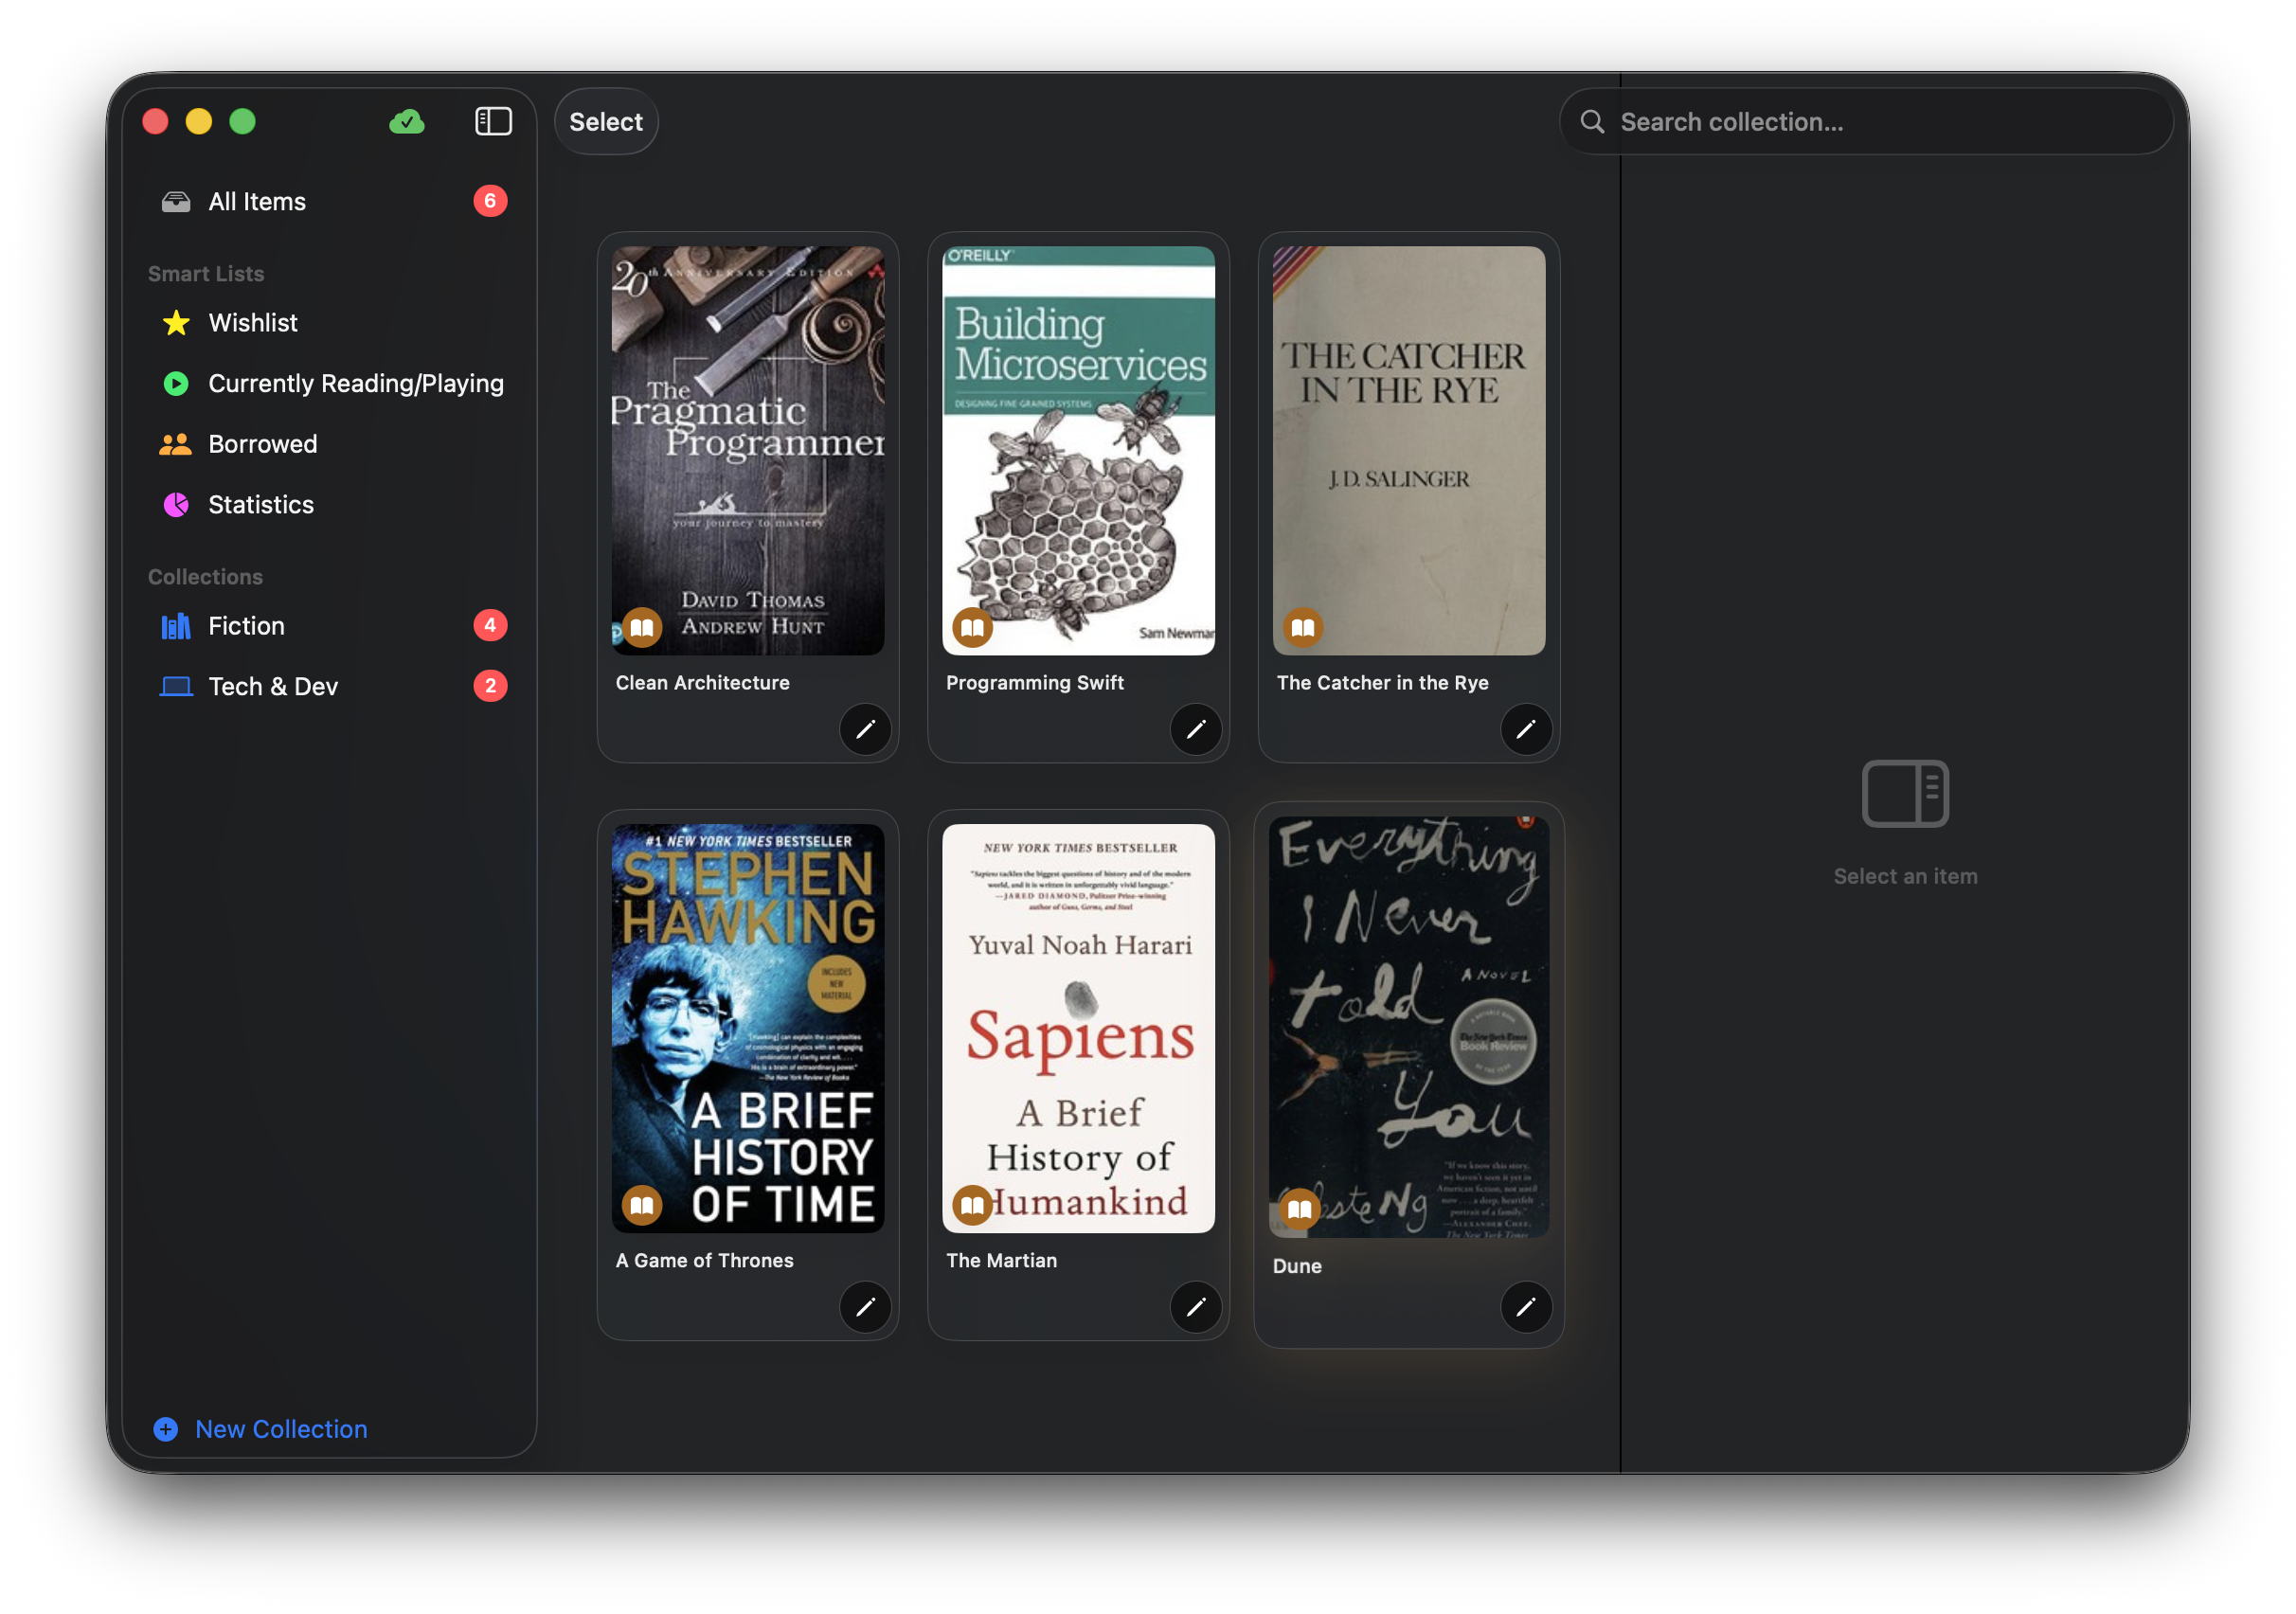Edit The Catcher in the Rye via pencil
The width and height of the screenshot is (2296, 1614).
point(1526,729)
